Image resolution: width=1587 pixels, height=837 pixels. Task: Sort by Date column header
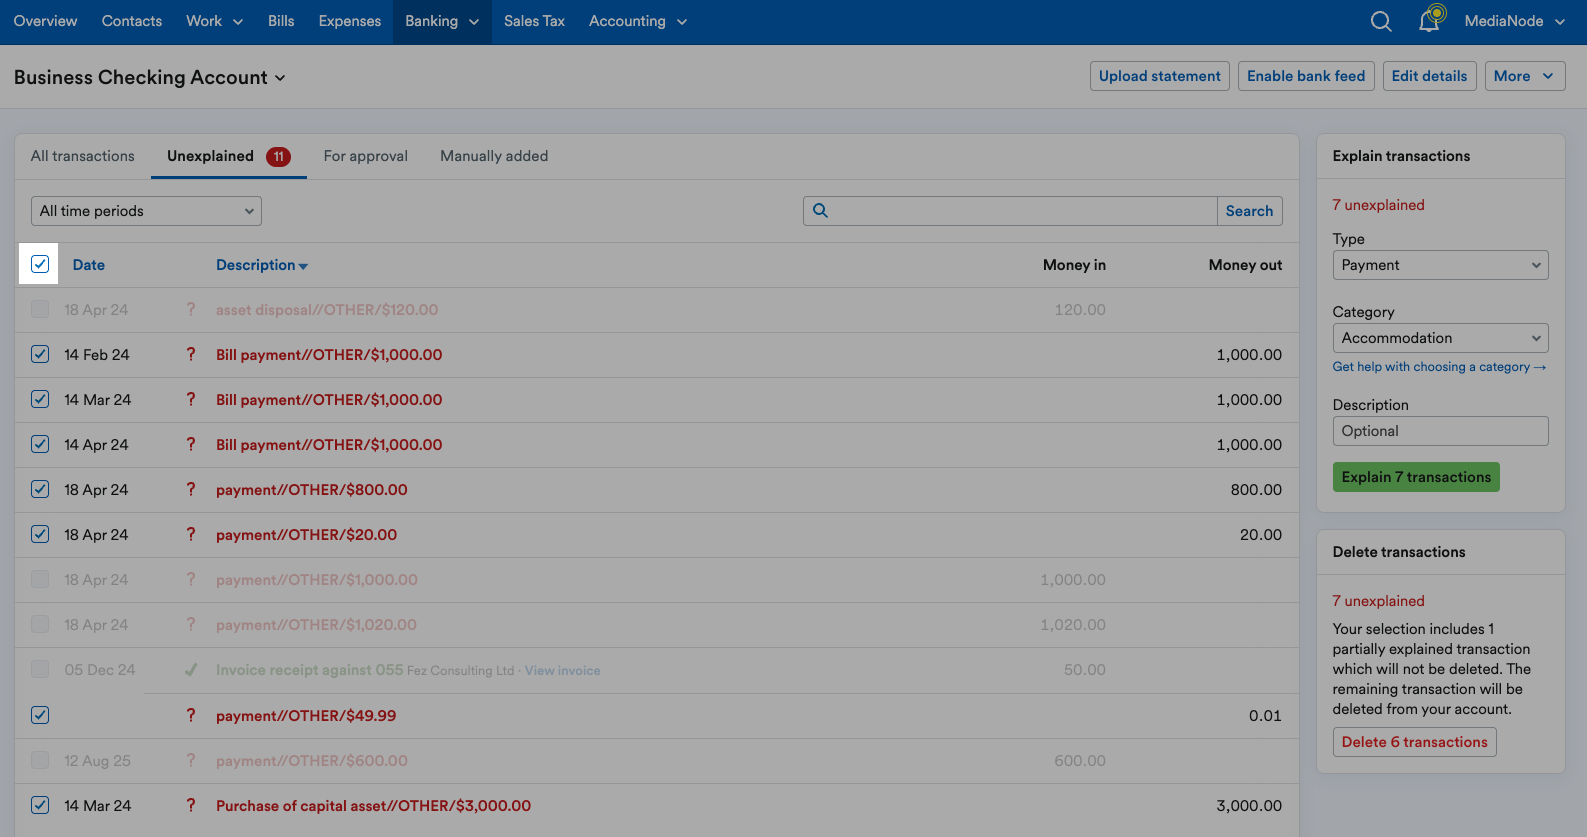click(x=89, y=265)
